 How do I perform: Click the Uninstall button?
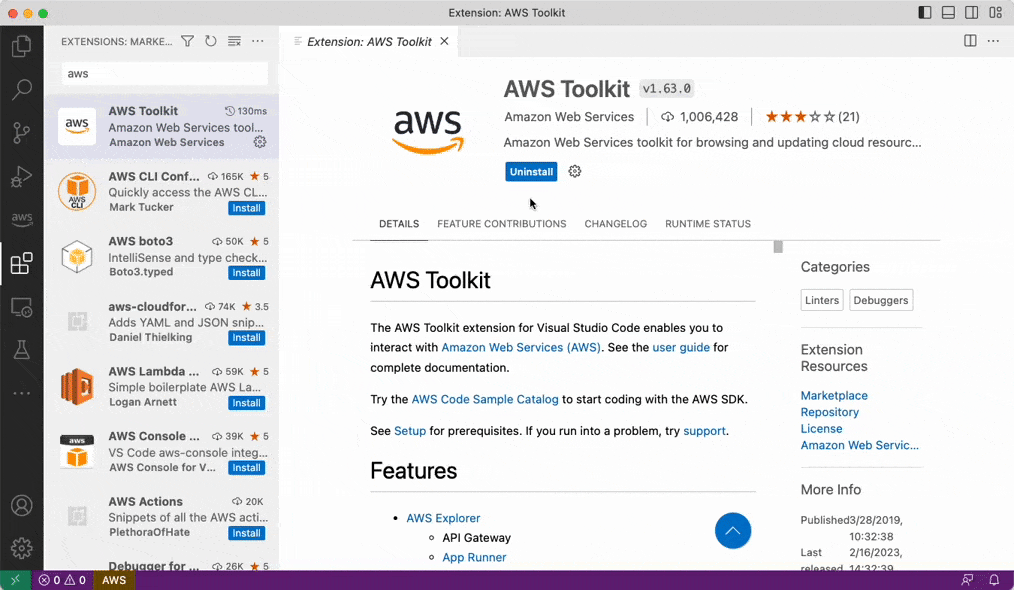(x=531, y=171)
